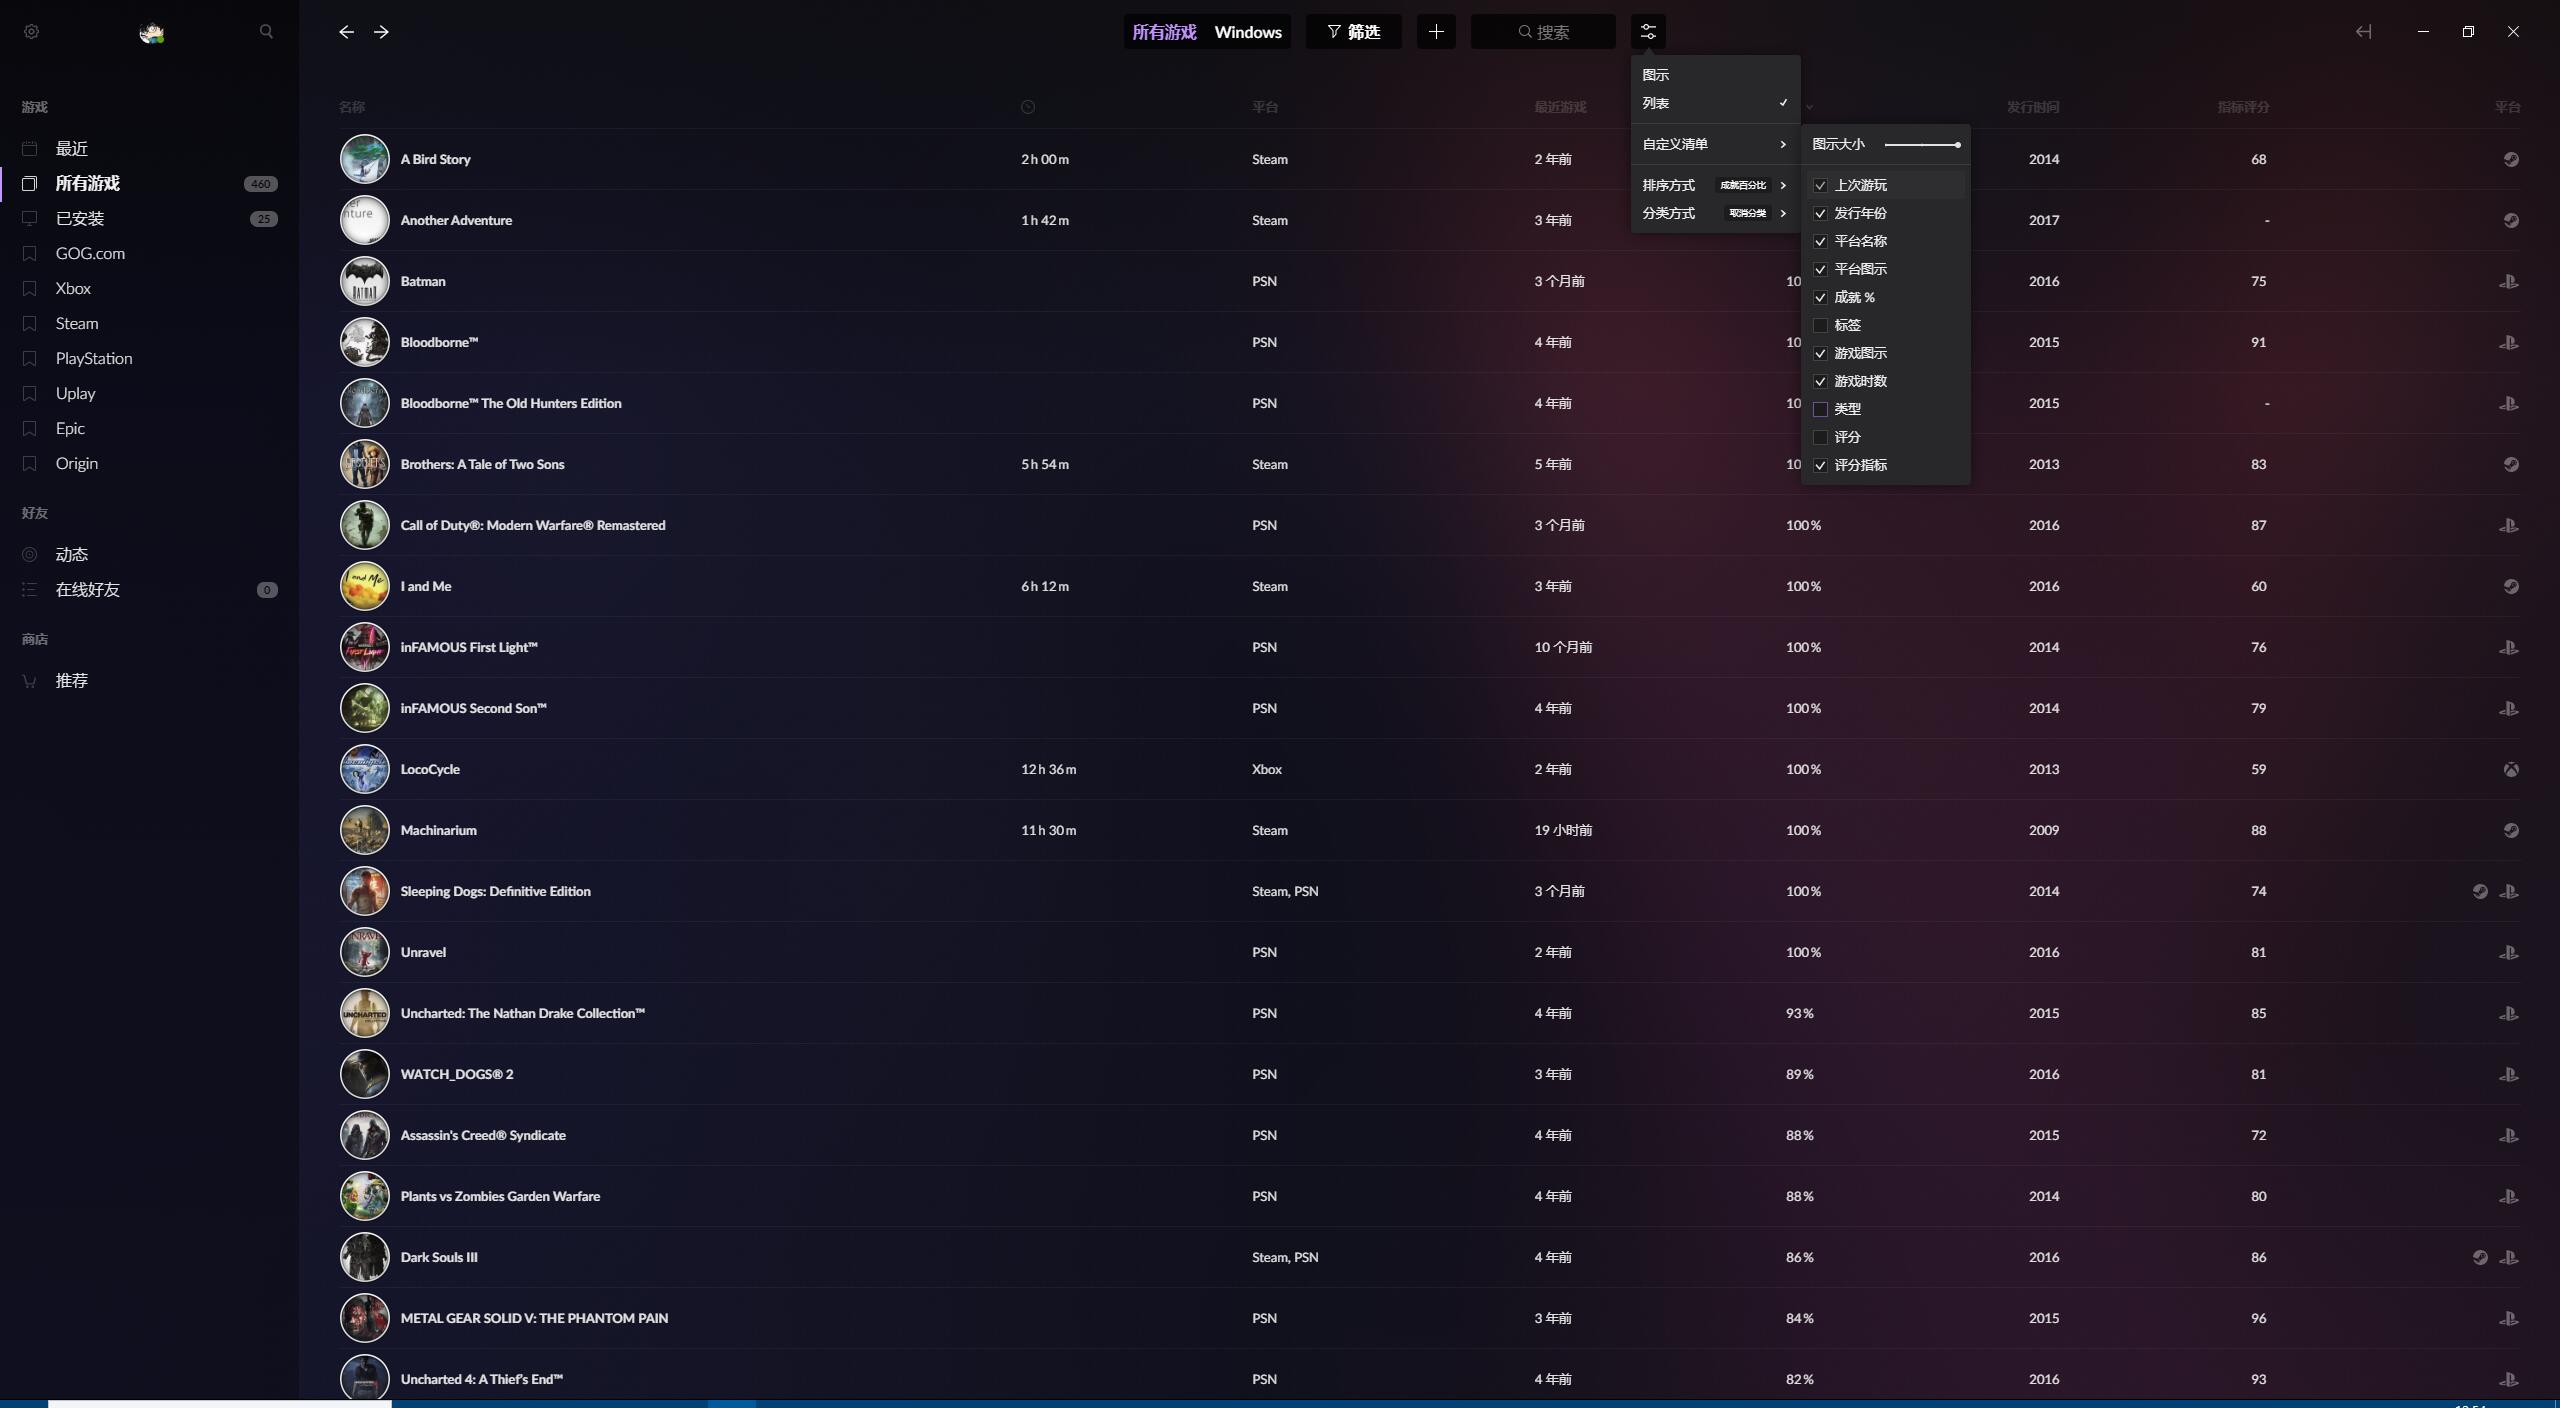
Task: Collapse the panel with the arrow-bar icon
Action: coord(2363,32)
